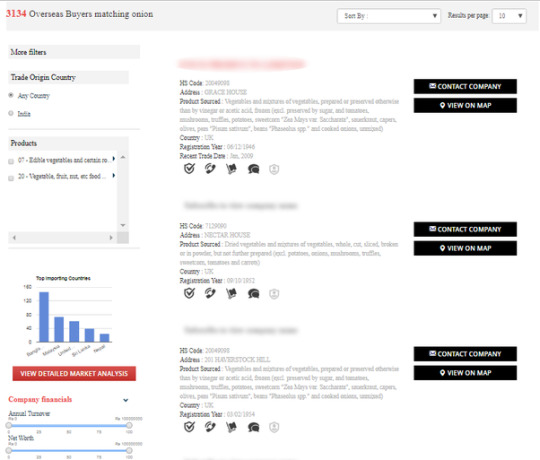Click chat bubble icon in NECTAR HOUSE listing

pyautogui.click(x=253, y=294)
